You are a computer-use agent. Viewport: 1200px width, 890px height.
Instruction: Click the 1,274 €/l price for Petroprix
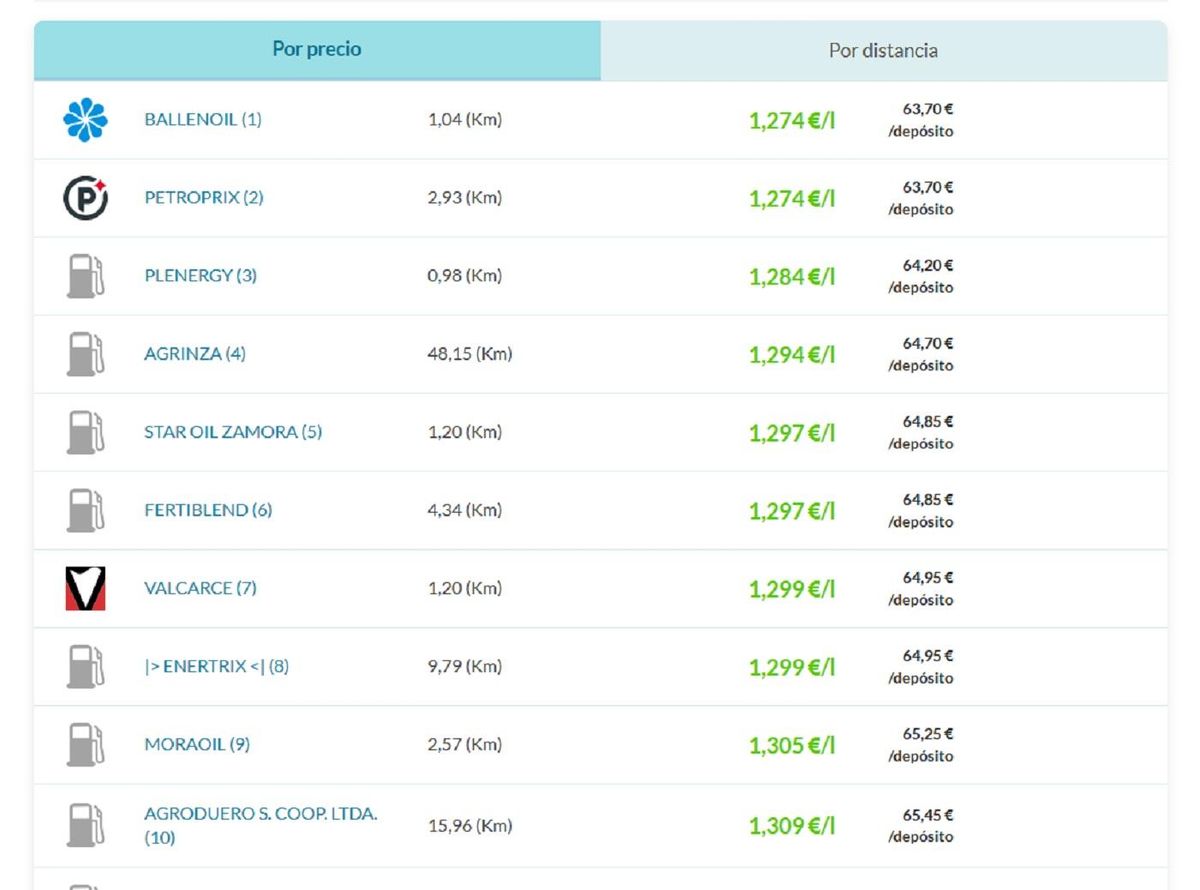[792, 199]
